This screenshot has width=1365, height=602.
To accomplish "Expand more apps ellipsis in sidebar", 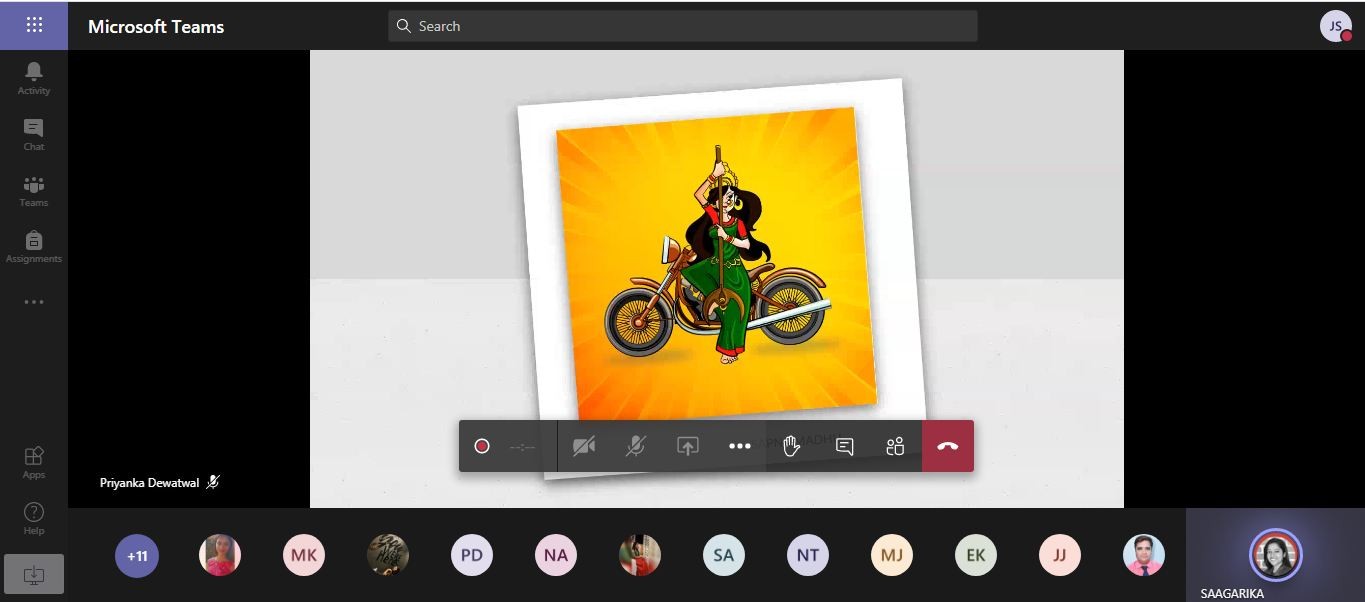I will coord(34,302).
